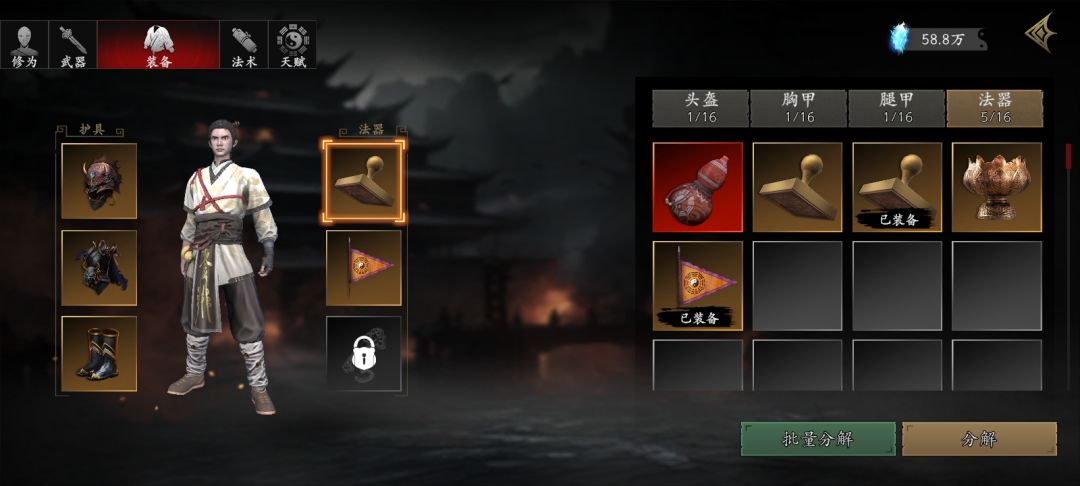This screenshot has height=486, width=1080.
Task: Select the equipped demon helmet slot
Action: coord(99,181)
